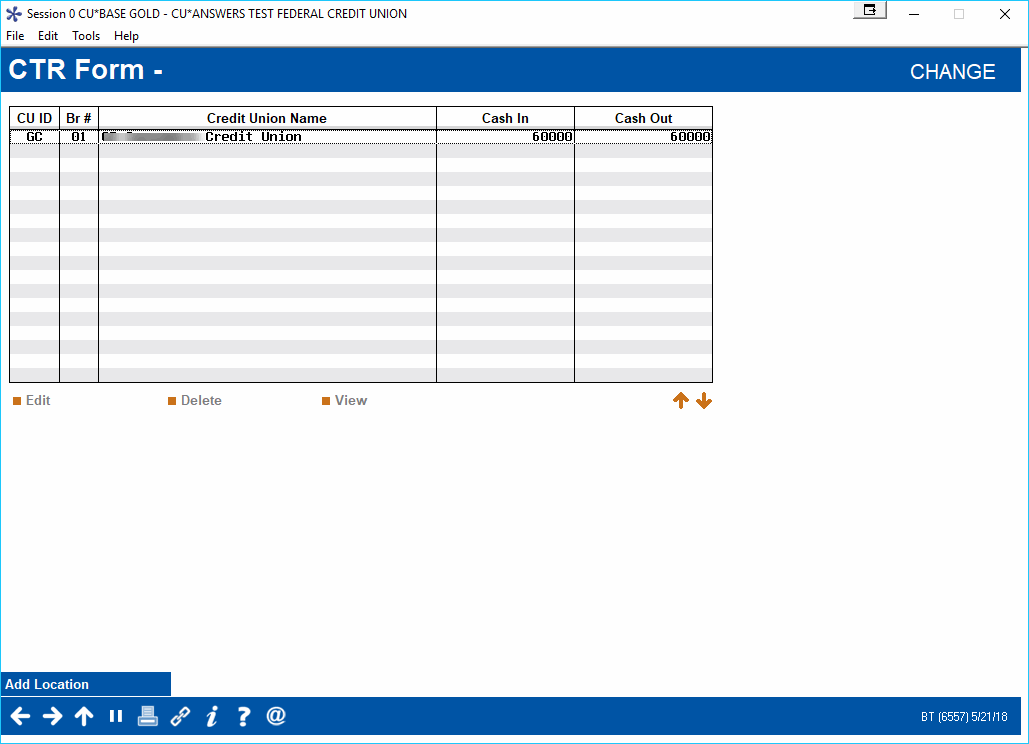
Task: Click the window jump icon near the title bar
Action: tap(868, 9)
